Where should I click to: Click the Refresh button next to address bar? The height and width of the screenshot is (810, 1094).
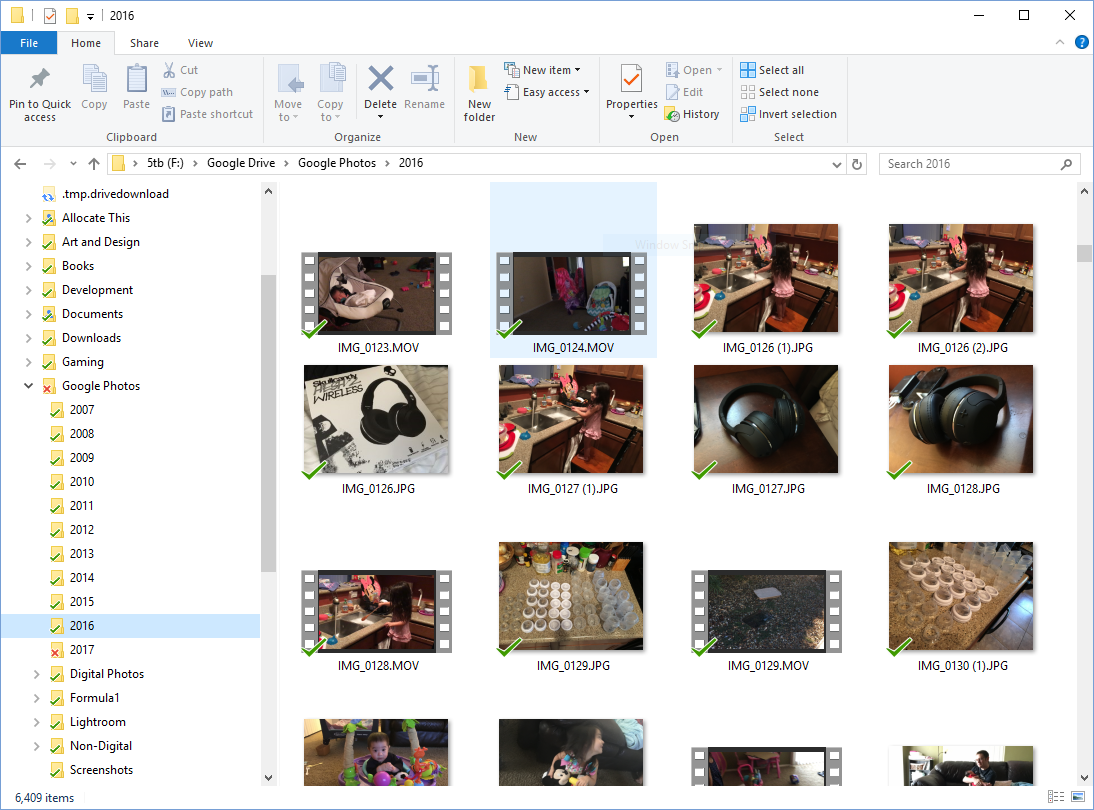point(857,164)
